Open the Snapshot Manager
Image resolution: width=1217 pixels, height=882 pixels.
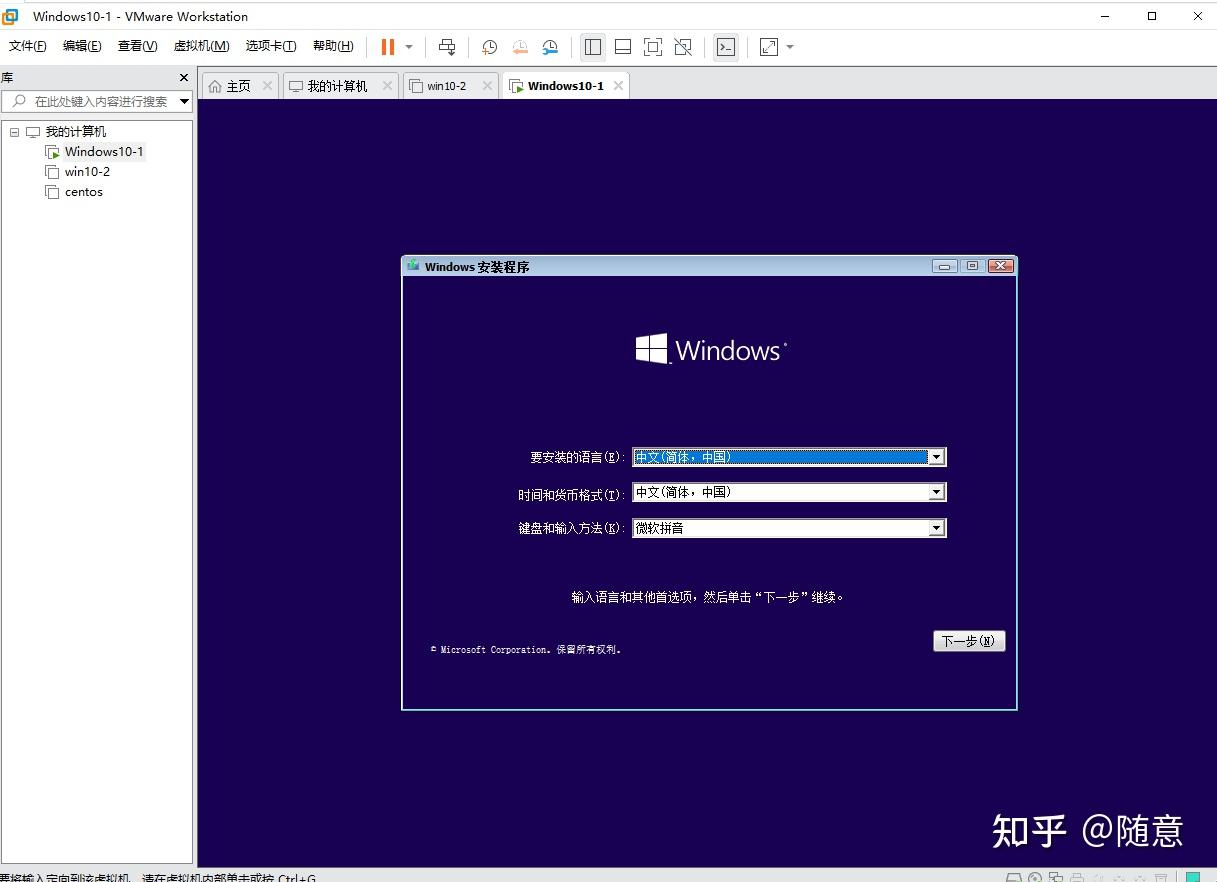click(549, 46)
